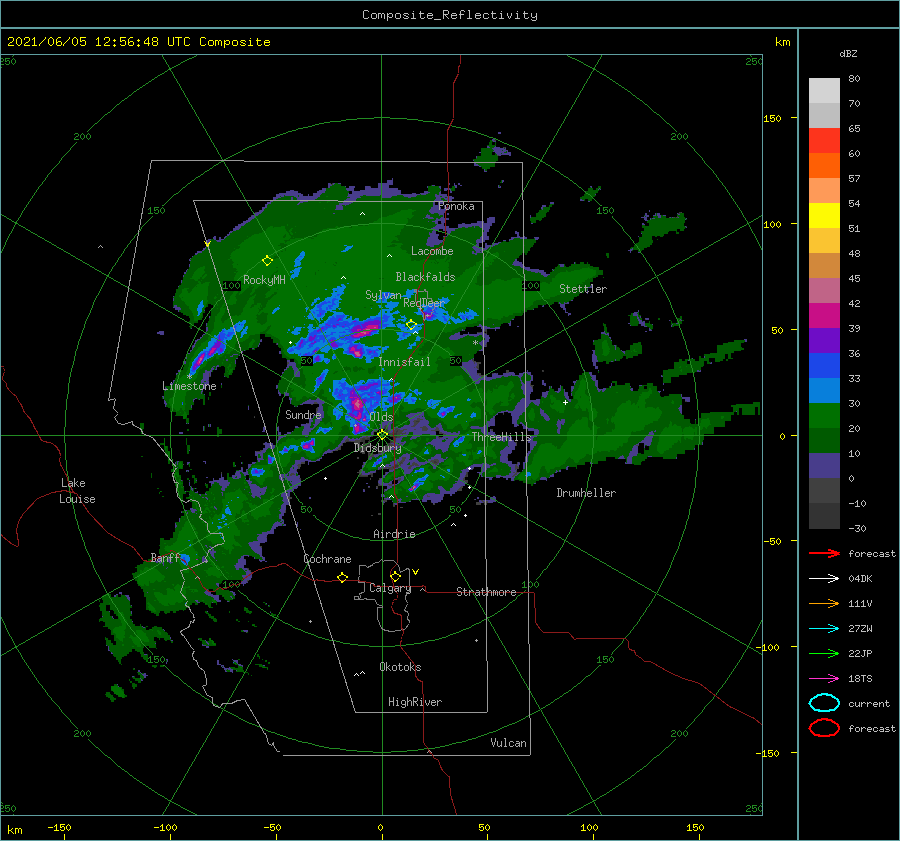Click the 2021/06/05 12:56:48 UTC timestamp

click(x=99, y=42)
